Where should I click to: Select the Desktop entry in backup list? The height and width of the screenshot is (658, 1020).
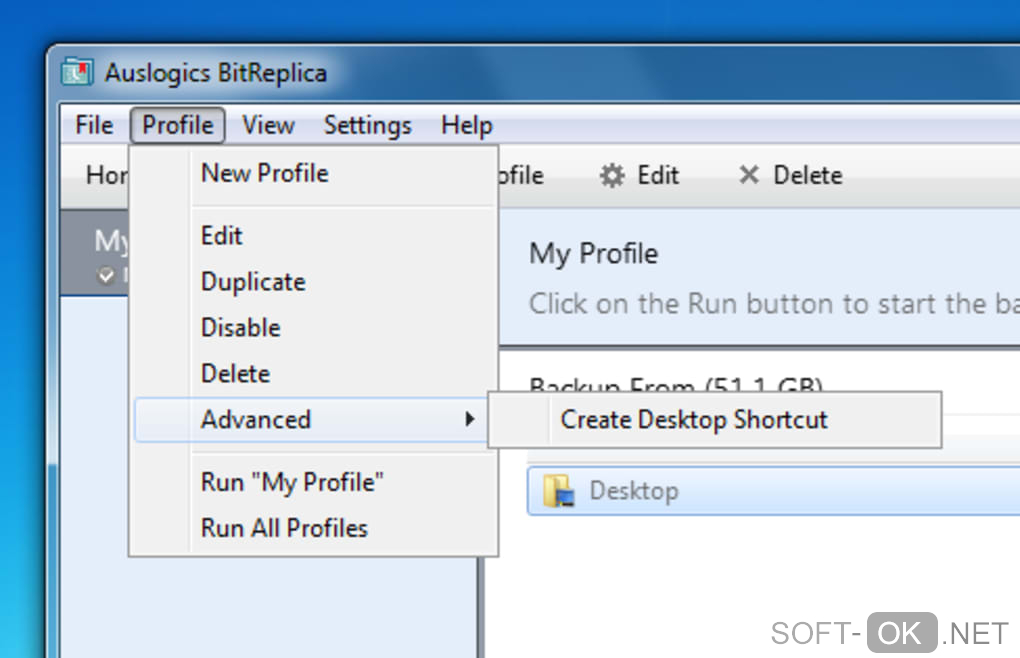[x=633, y=491]
